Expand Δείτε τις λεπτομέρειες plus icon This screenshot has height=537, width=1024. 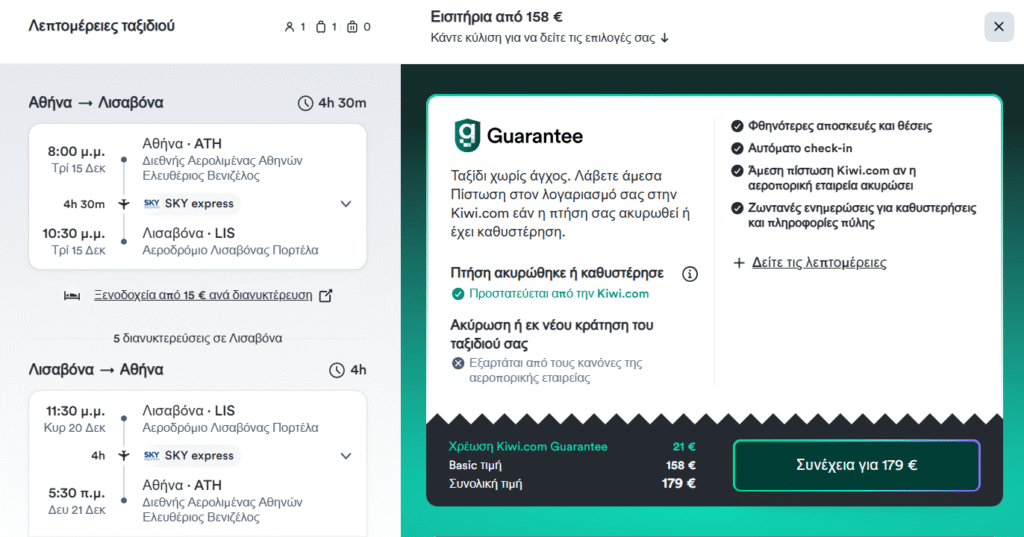pyautogui.click(x=739, y=263)
